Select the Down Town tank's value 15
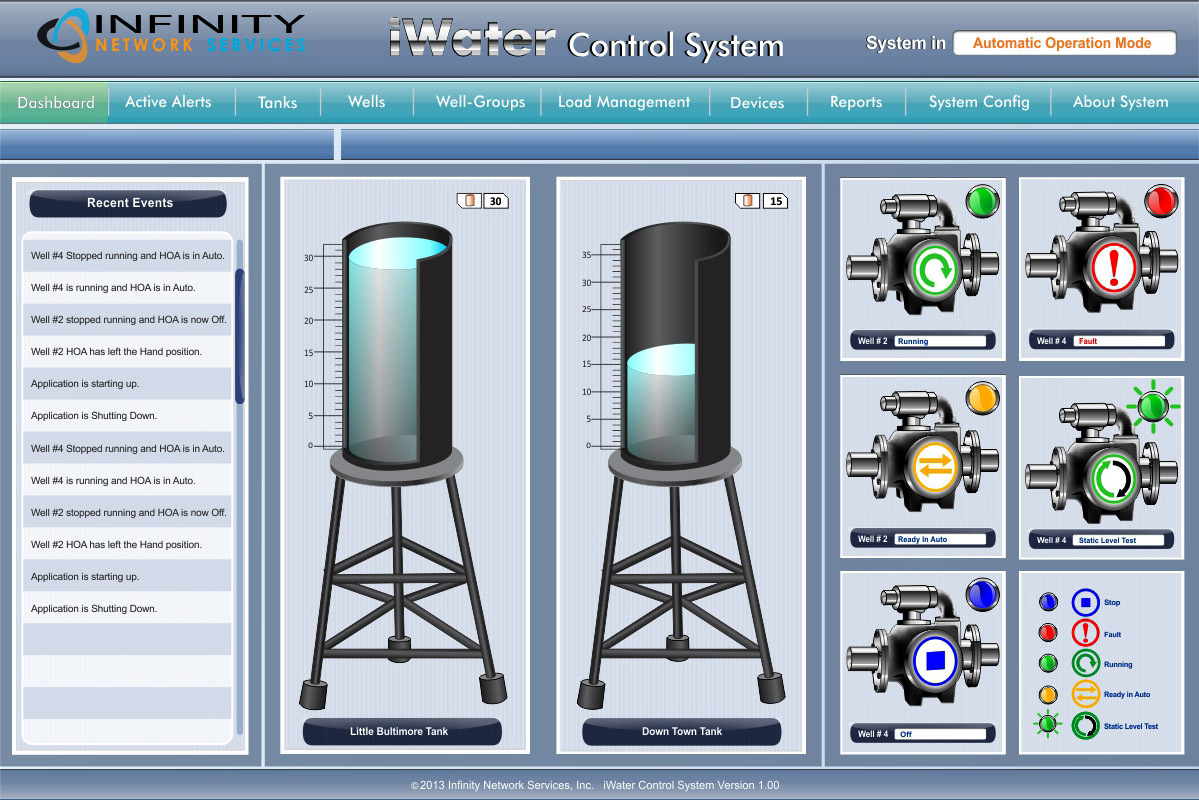Viewport: 1199px width, 800px height. (775, 201)
